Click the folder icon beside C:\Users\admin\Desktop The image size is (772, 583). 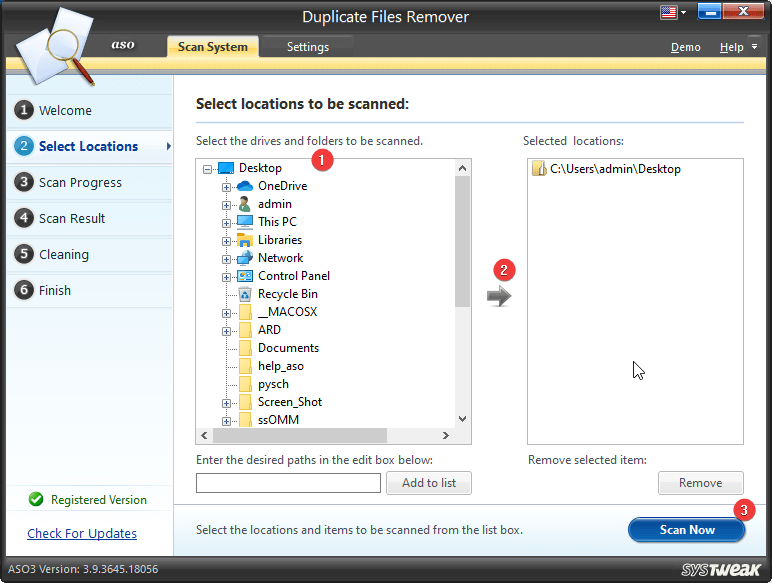(x=539, y=168)
